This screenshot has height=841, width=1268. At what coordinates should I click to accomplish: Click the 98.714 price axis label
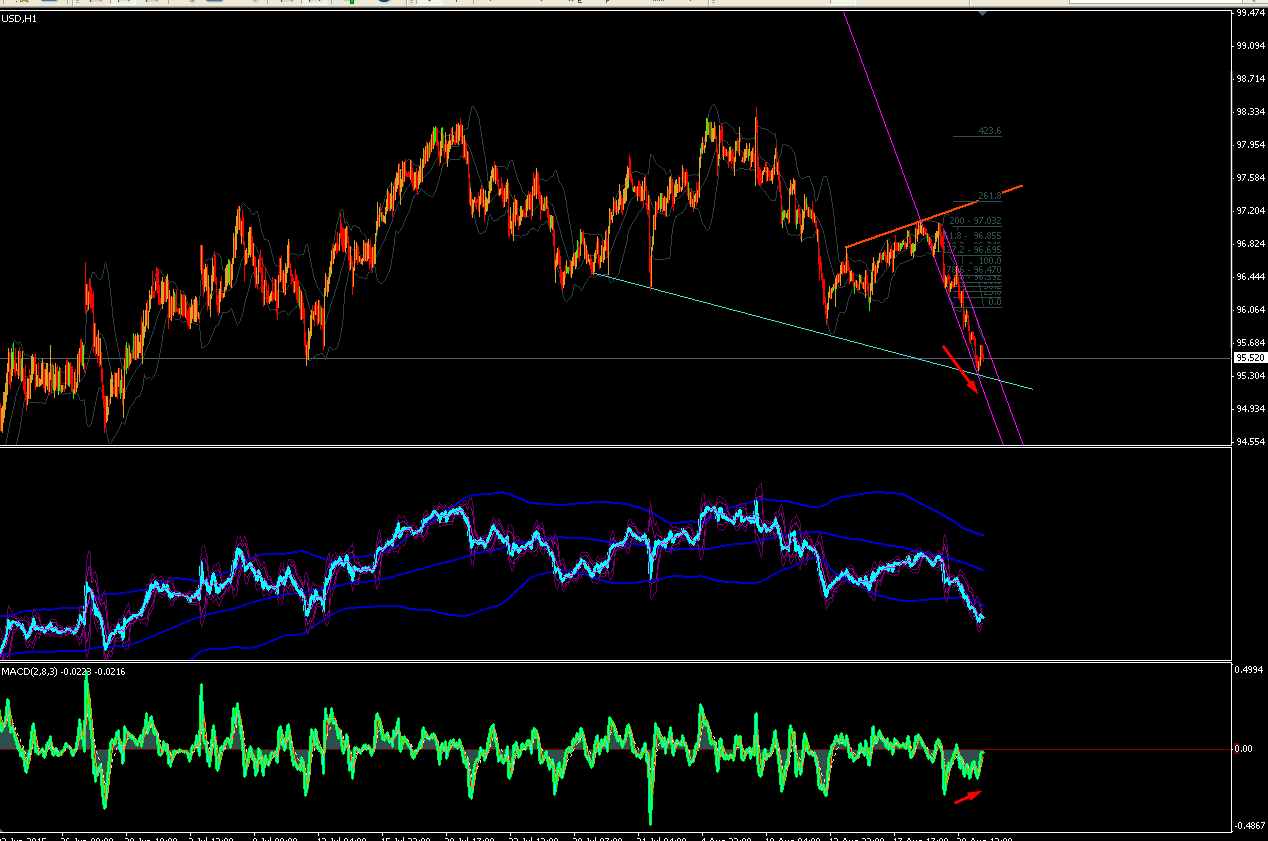(1249, 79)
